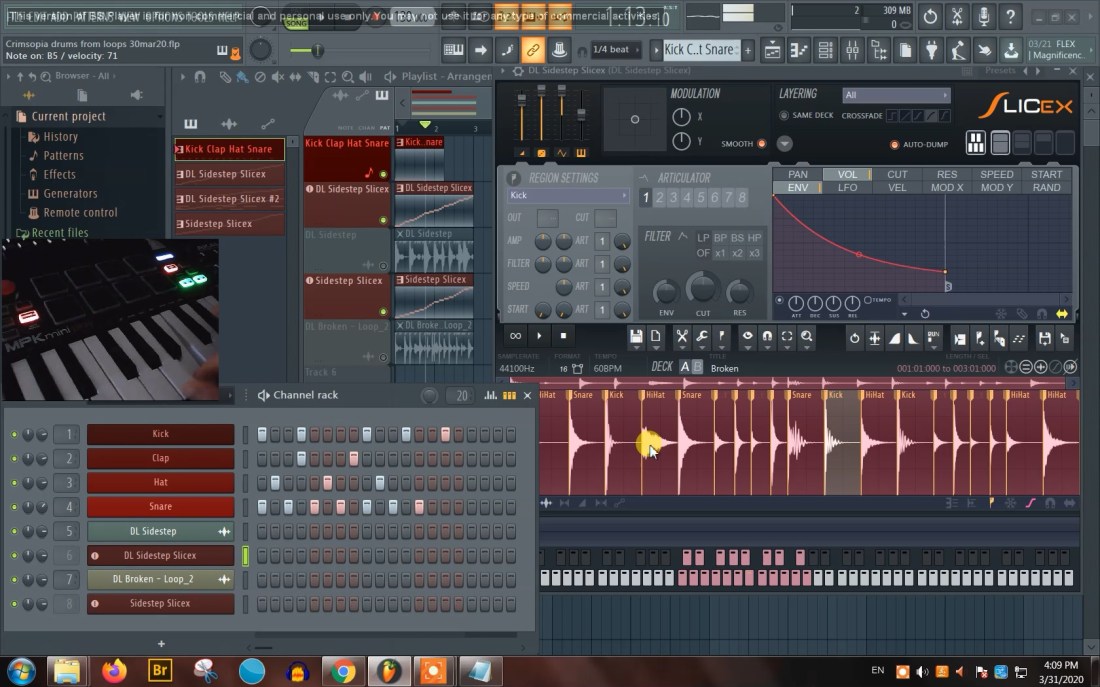The height and width of the screenshot is (687, 1100).
Task: Open the 1/4 beat snap dropdown
Action: click(617, 50)
